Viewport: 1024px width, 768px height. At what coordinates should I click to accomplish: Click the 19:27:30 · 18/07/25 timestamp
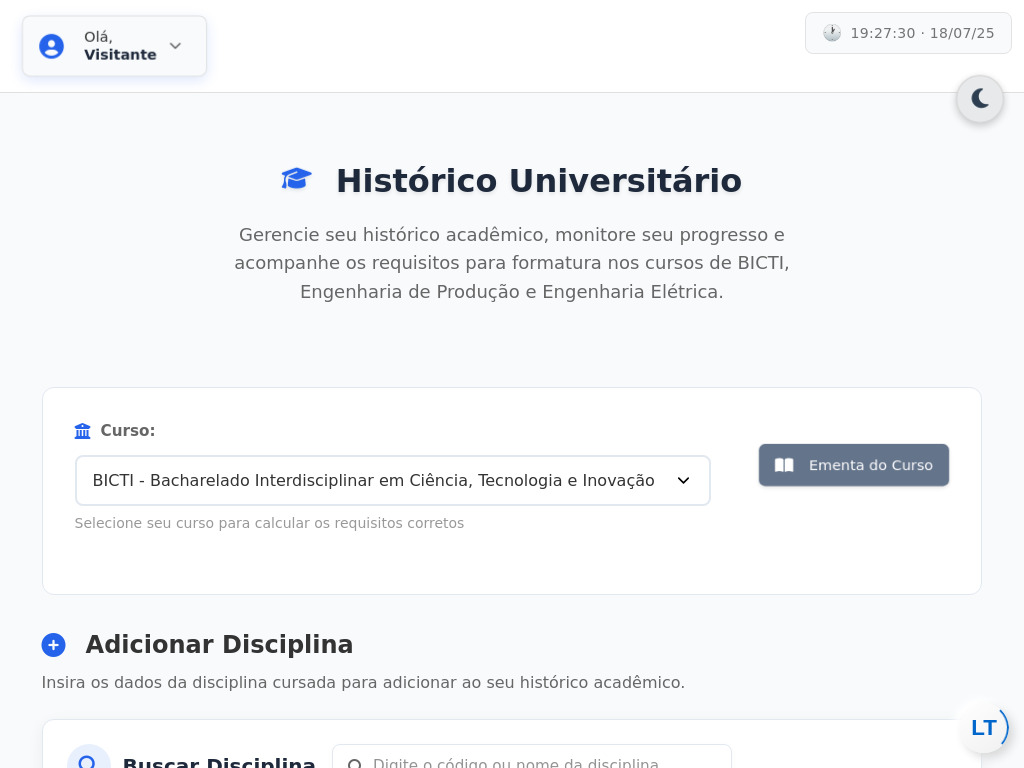tap(922, 33)
